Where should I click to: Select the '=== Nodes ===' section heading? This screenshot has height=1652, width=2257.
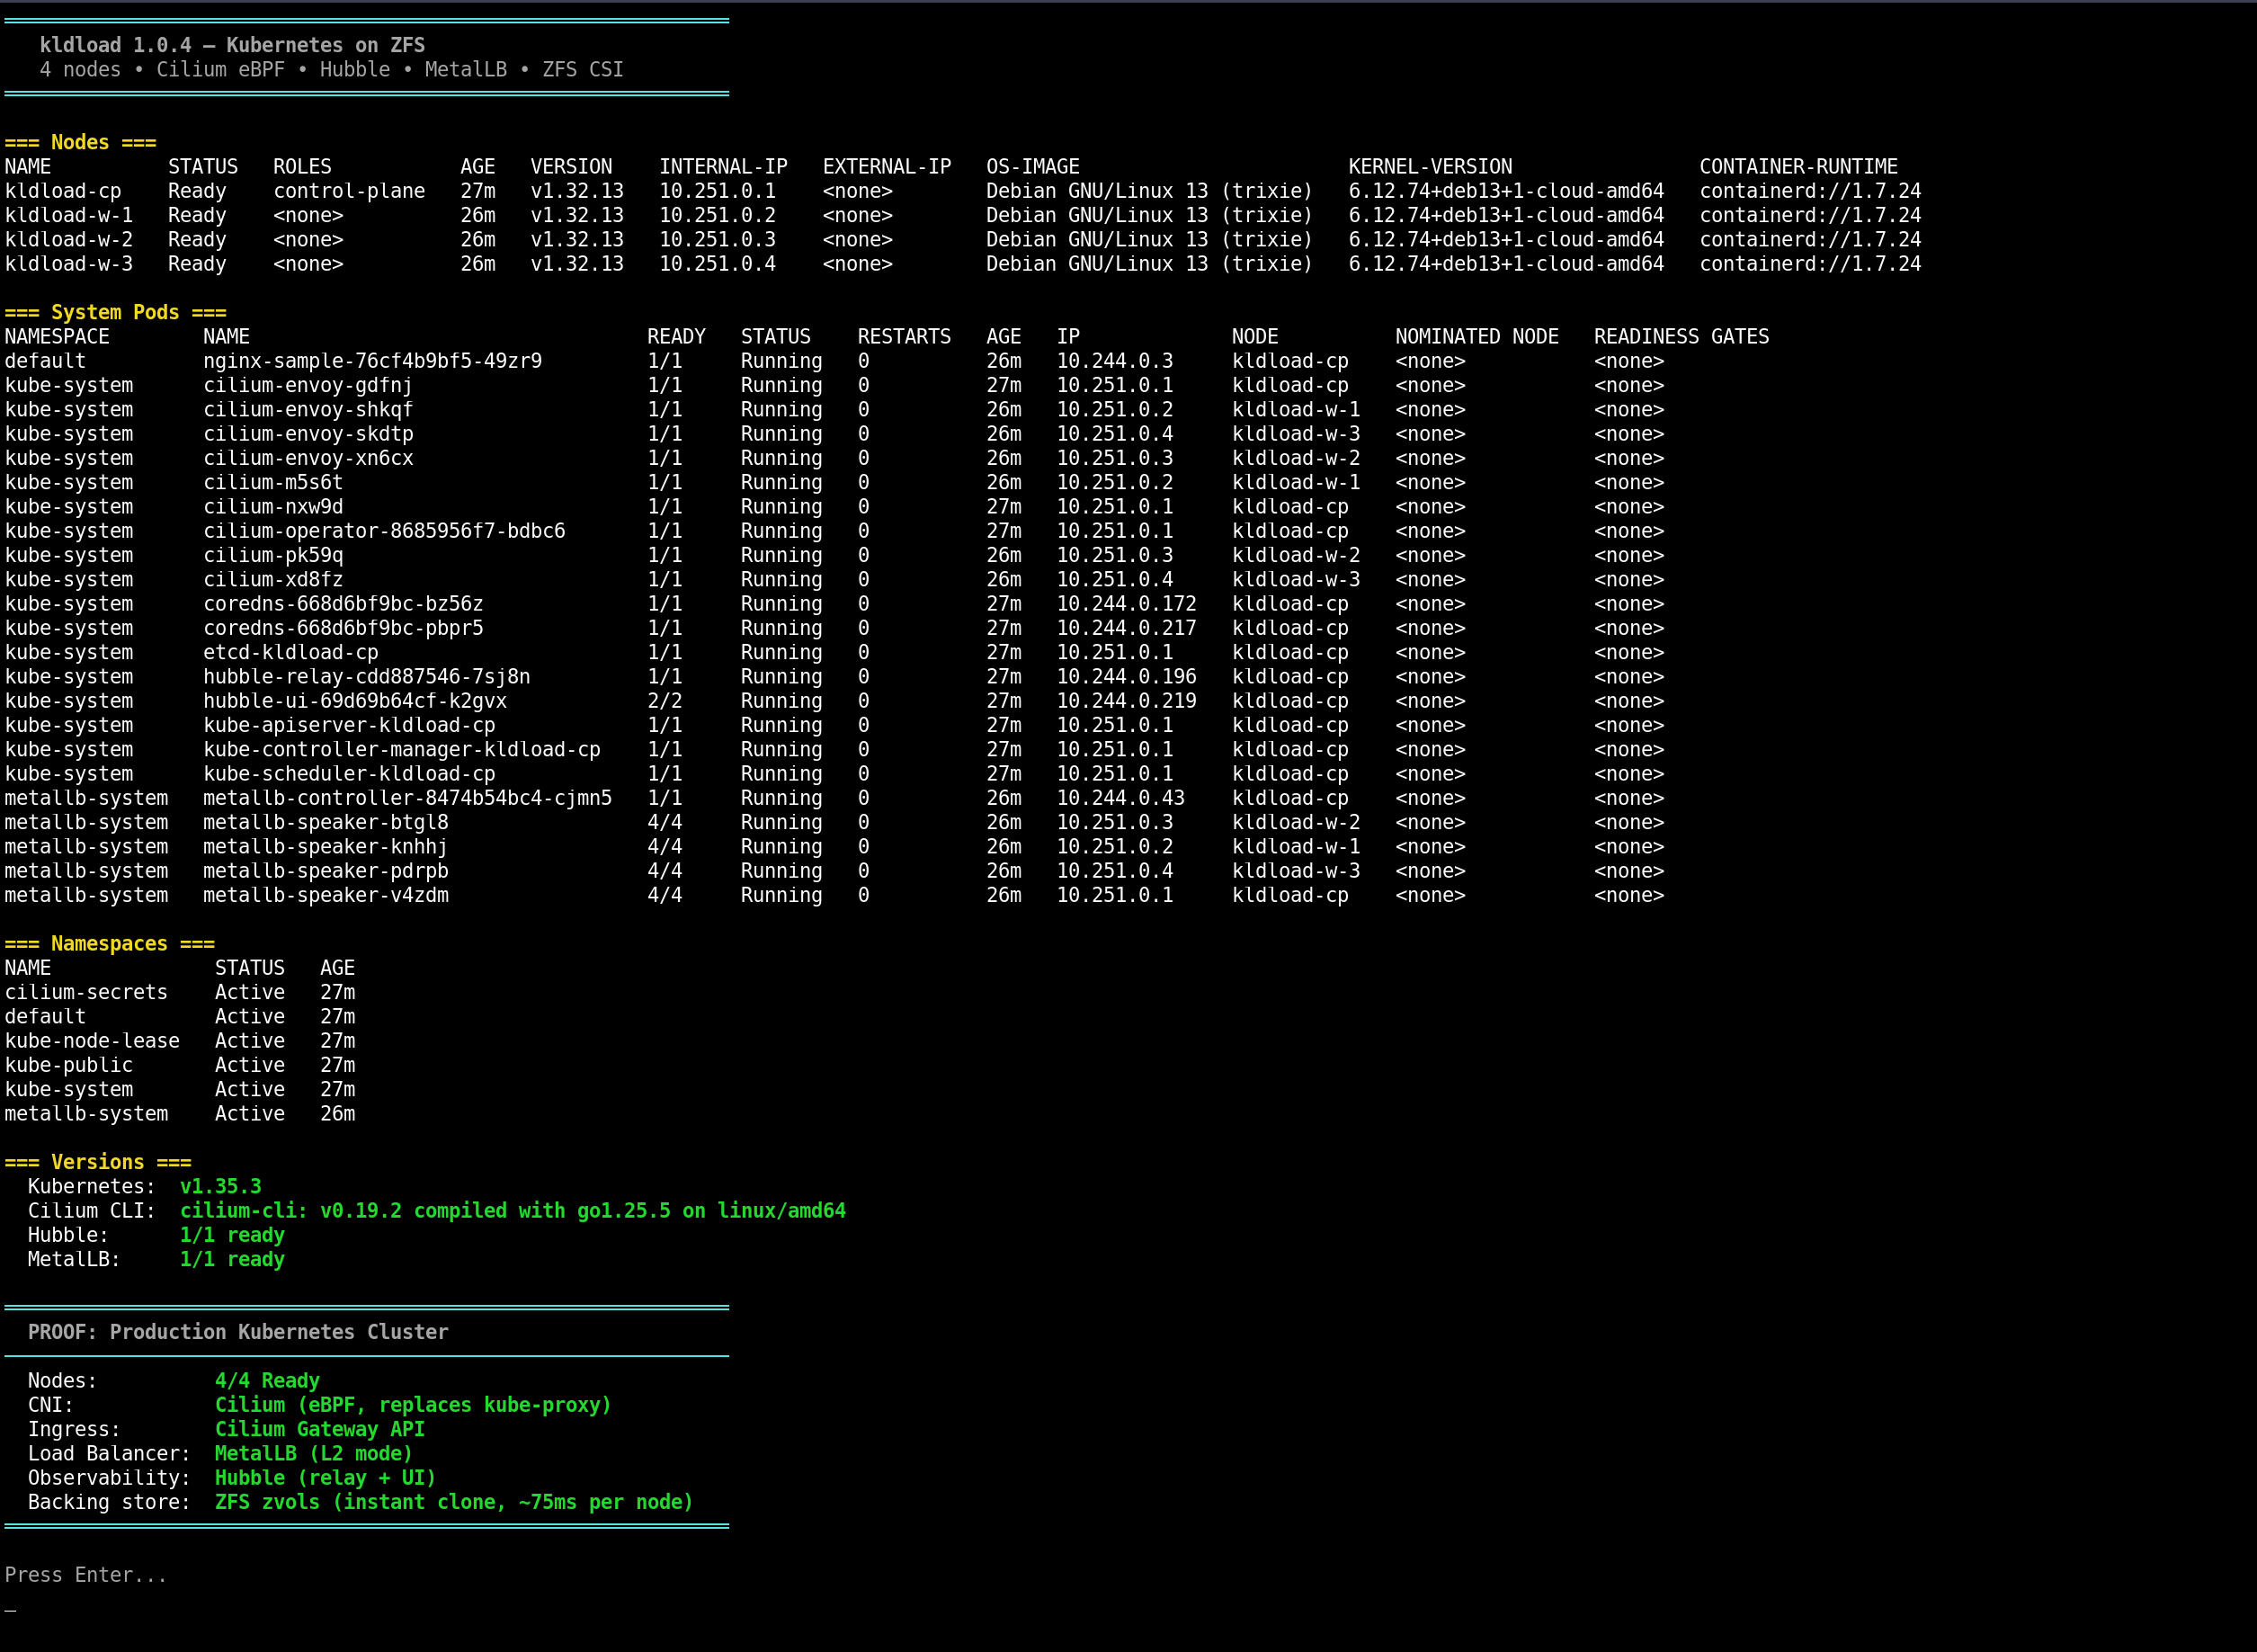coord(80,142)
